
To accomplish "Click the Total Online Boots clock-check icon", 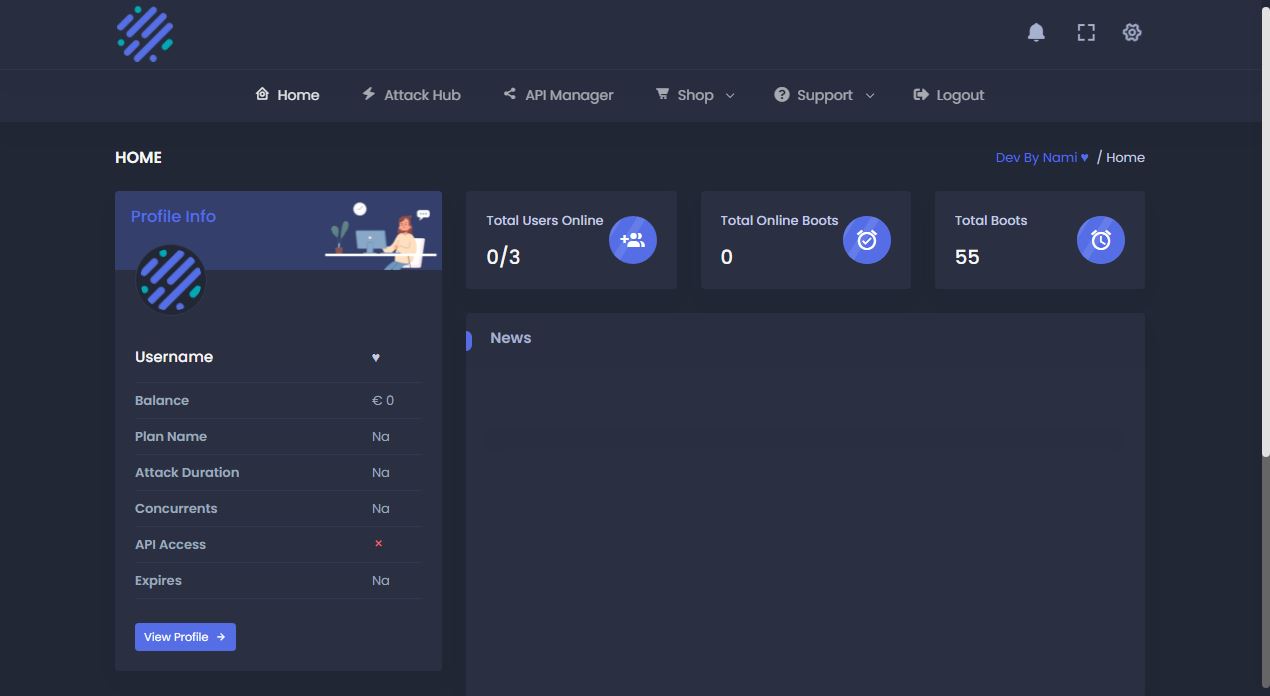I will [x=866, y=240].
